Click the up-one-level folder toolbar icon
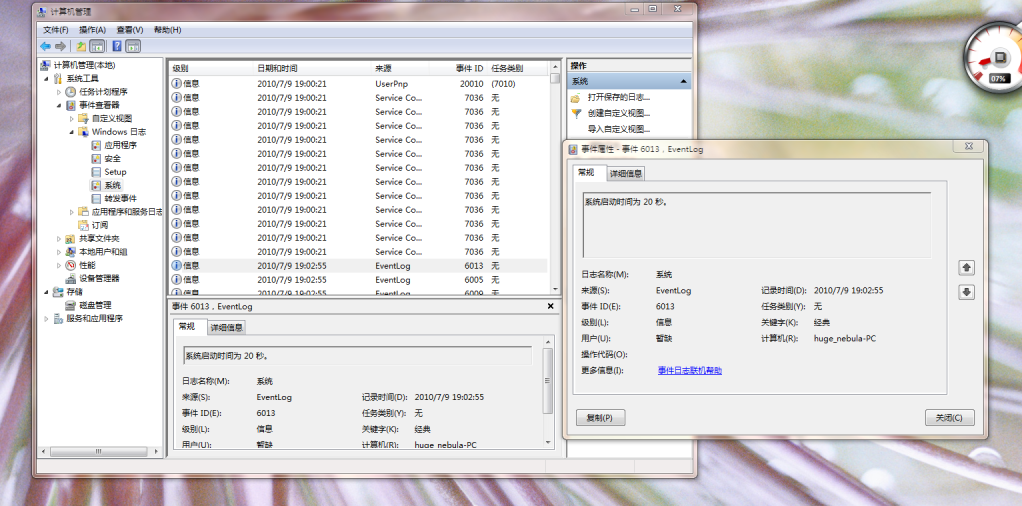This screenshot has height=506, width=1022. click(81, 46)
